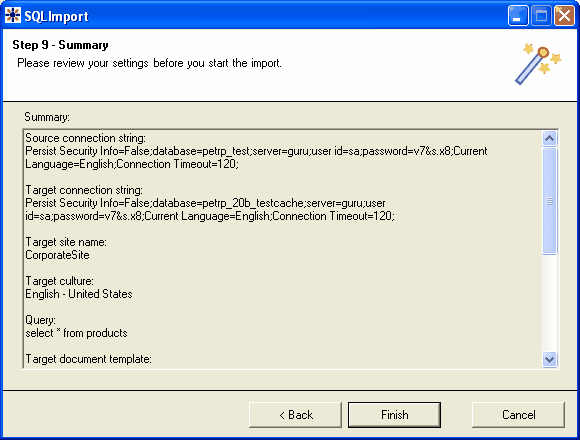This screenshot has width=580, height=440.
Task: Click the SQLImport title bar text
Action: pos(56,16)
